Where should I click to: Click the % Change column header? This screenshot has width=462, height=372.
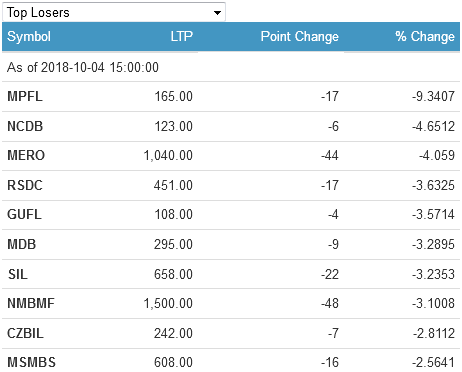point(425,36)
